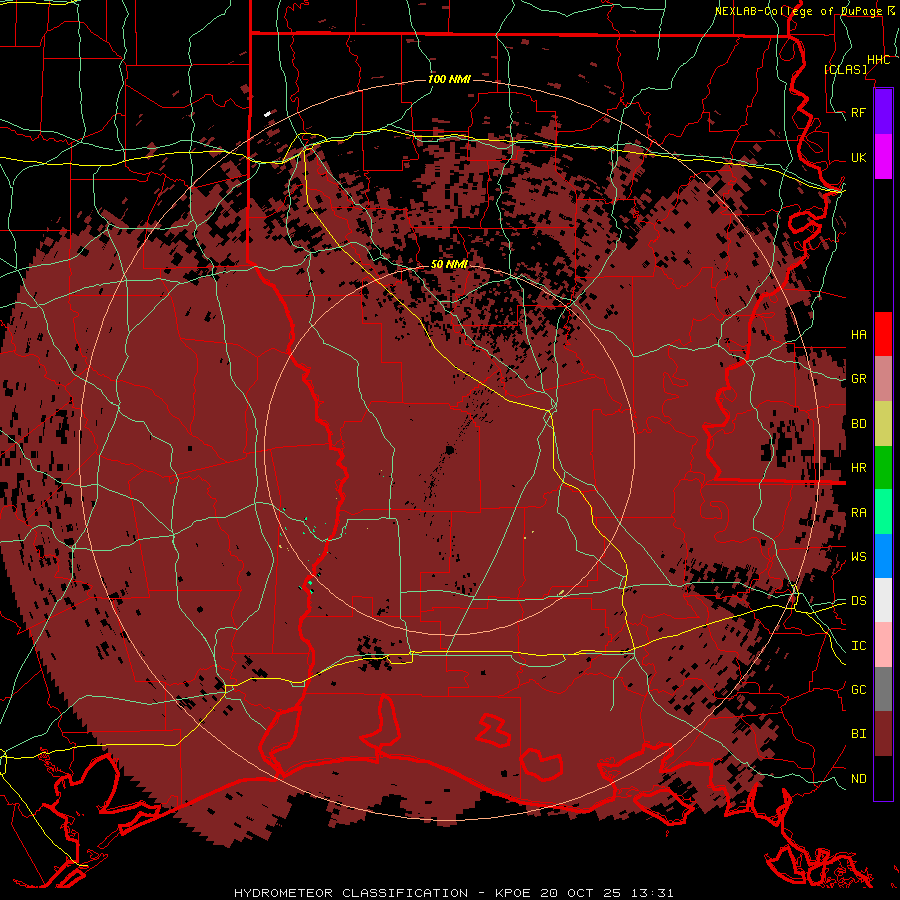Screen dimensions: 900x900
Task: Click the "20 OCT 25" date in the caption
Action: (x=580, y=893)
